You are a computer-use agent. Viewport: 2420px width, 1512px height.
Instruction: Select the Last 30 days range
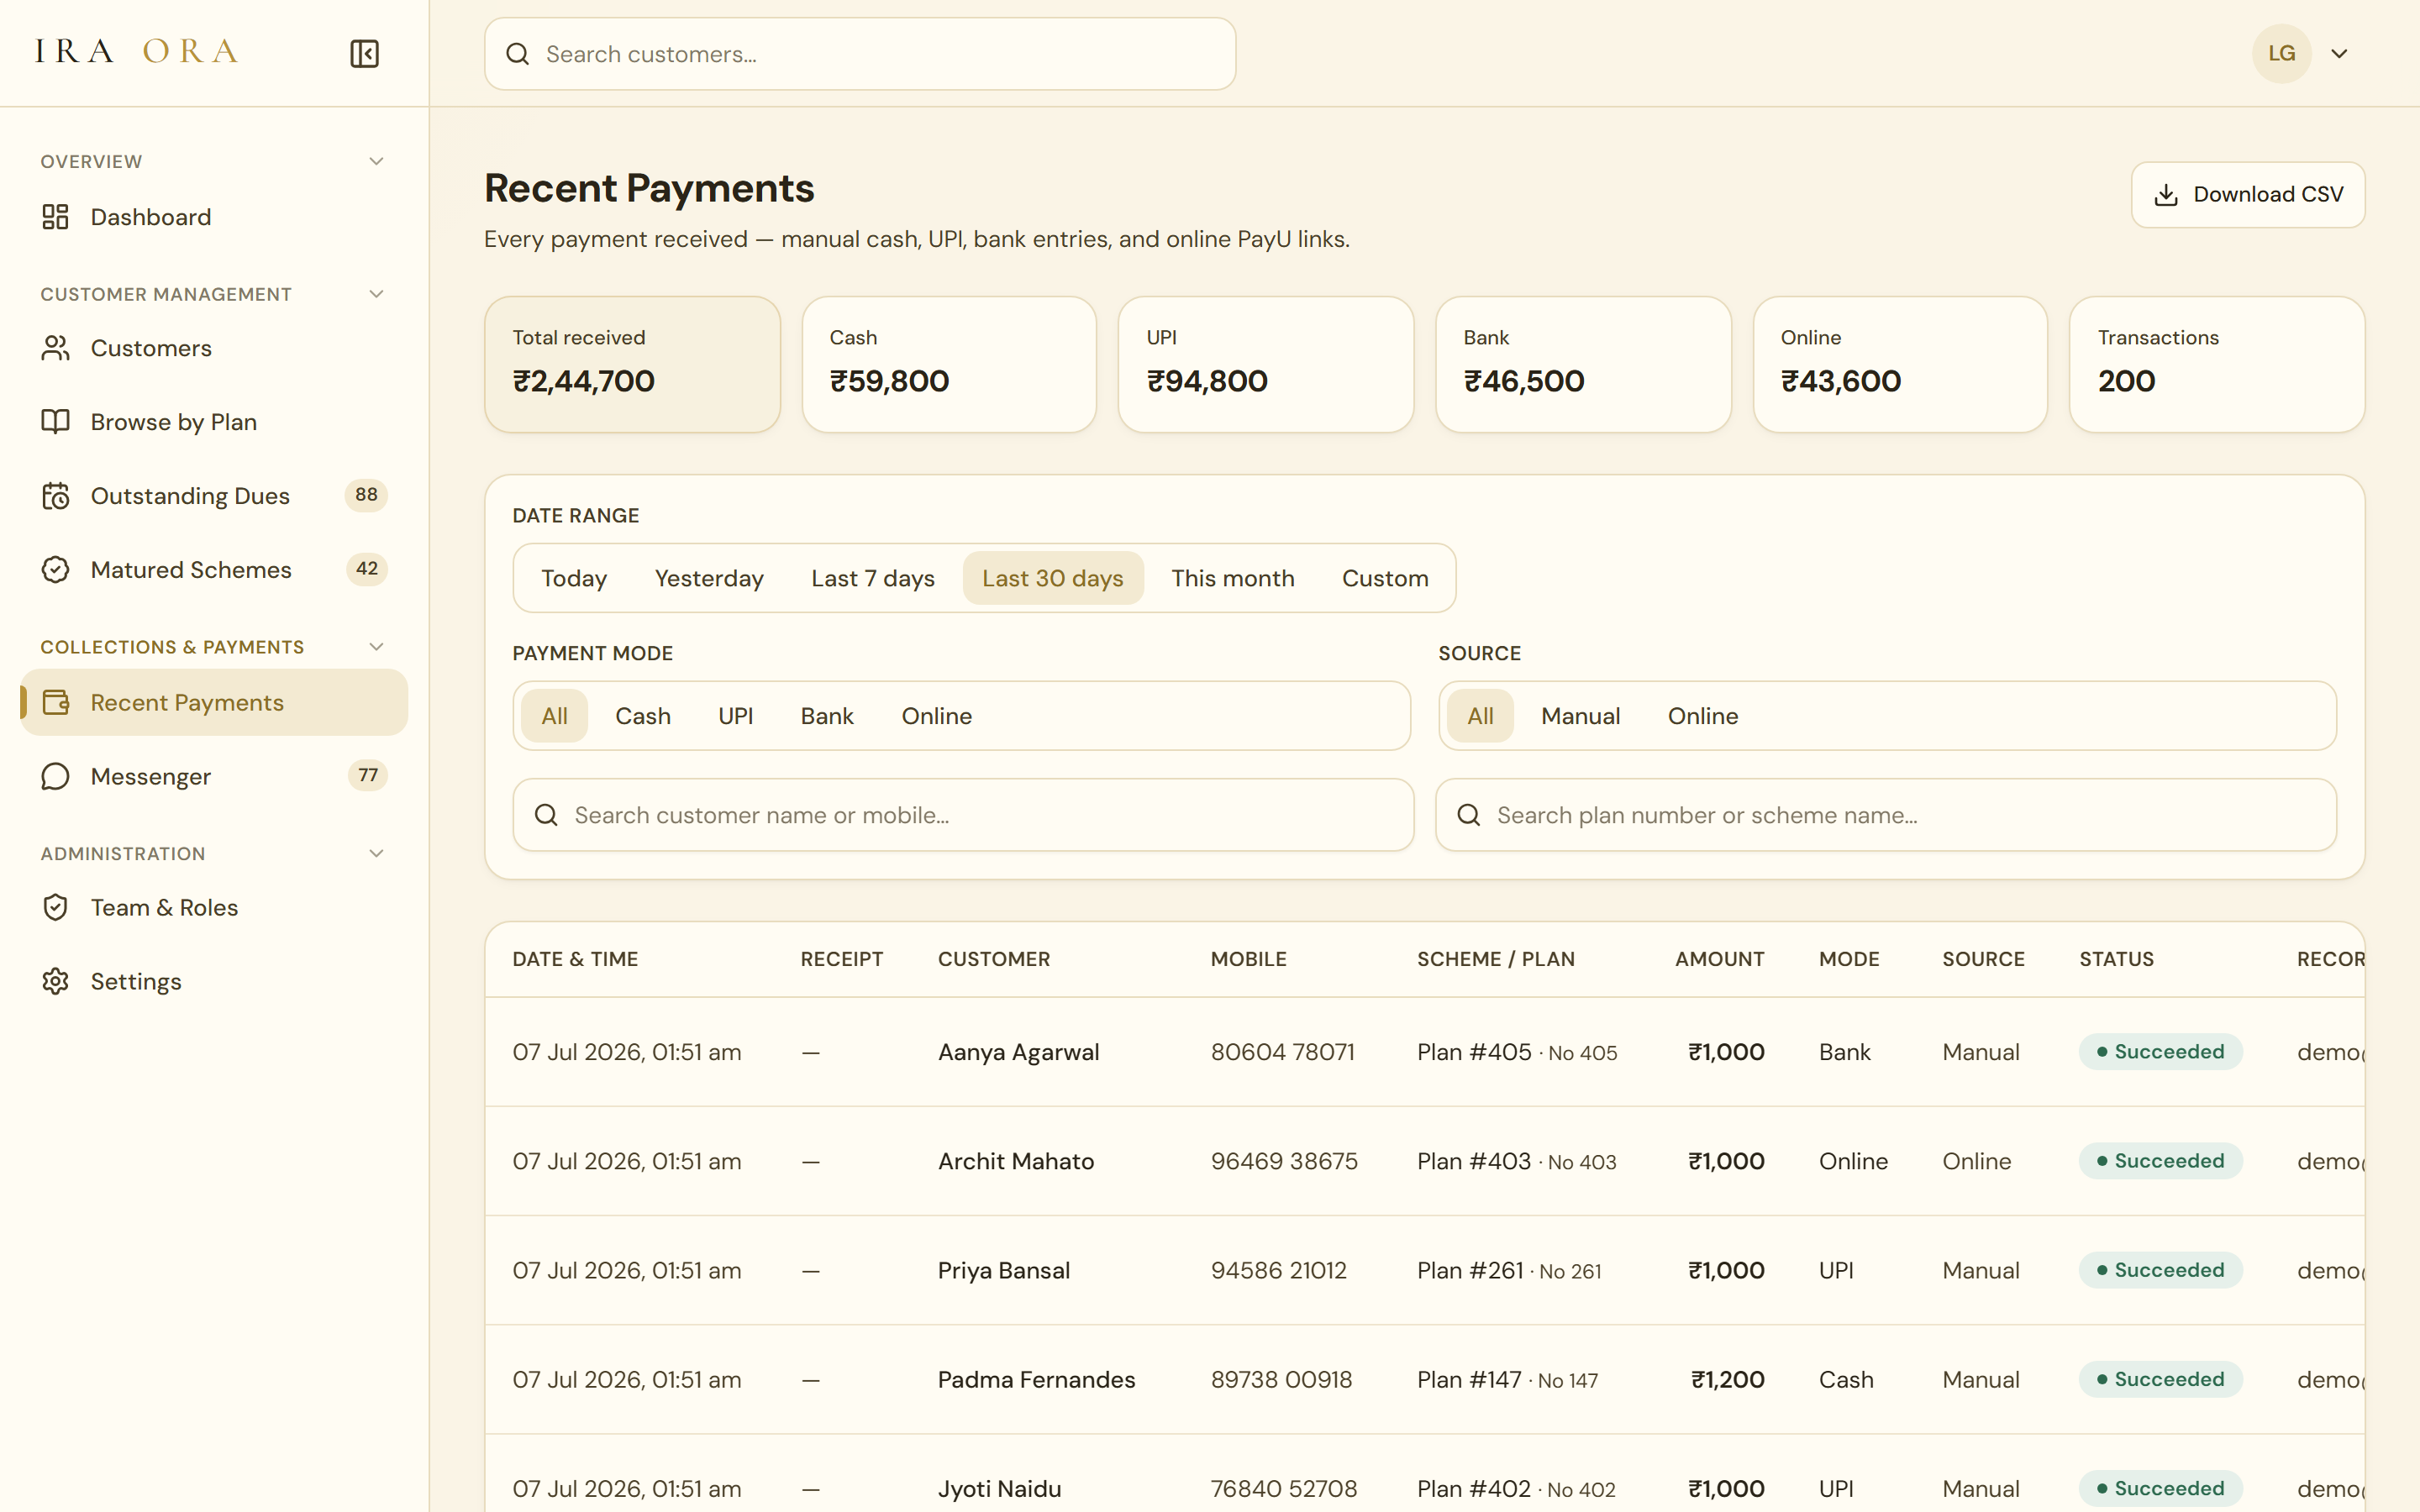point(1053,578)
